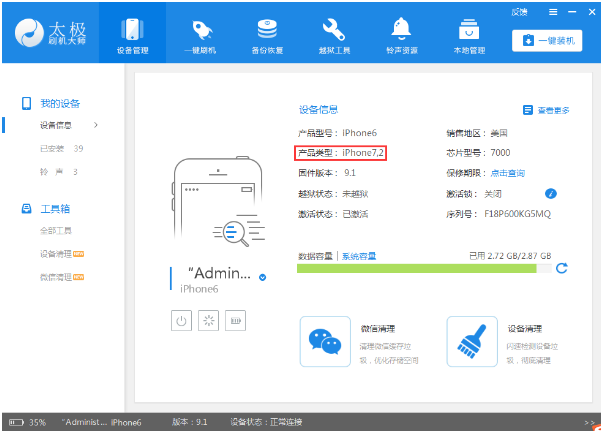Click "Administ... iPhone6 in status bar
Screen dimensions: 601x432
pyautogui.click(x=101, y=422)
